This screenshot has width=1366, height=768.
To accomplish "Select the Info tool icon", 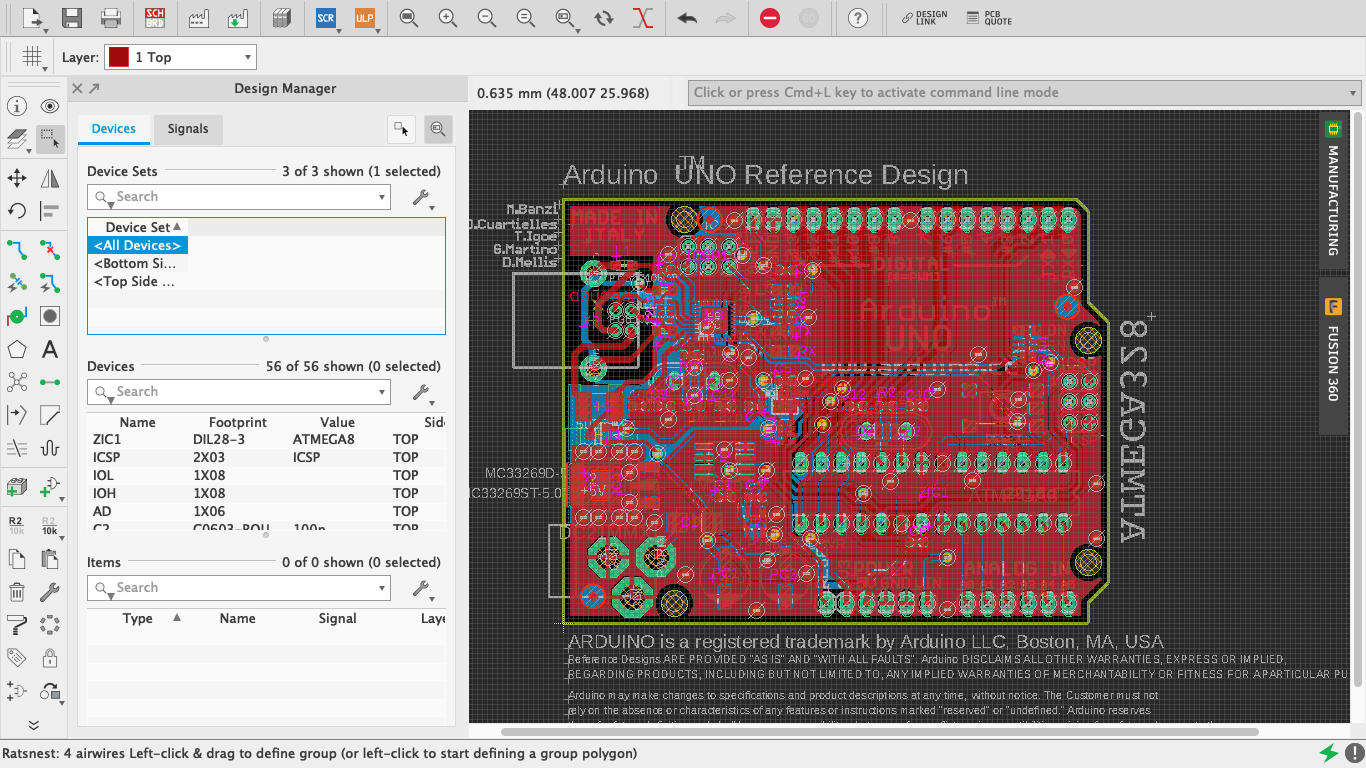I will (x=17, y=106).
